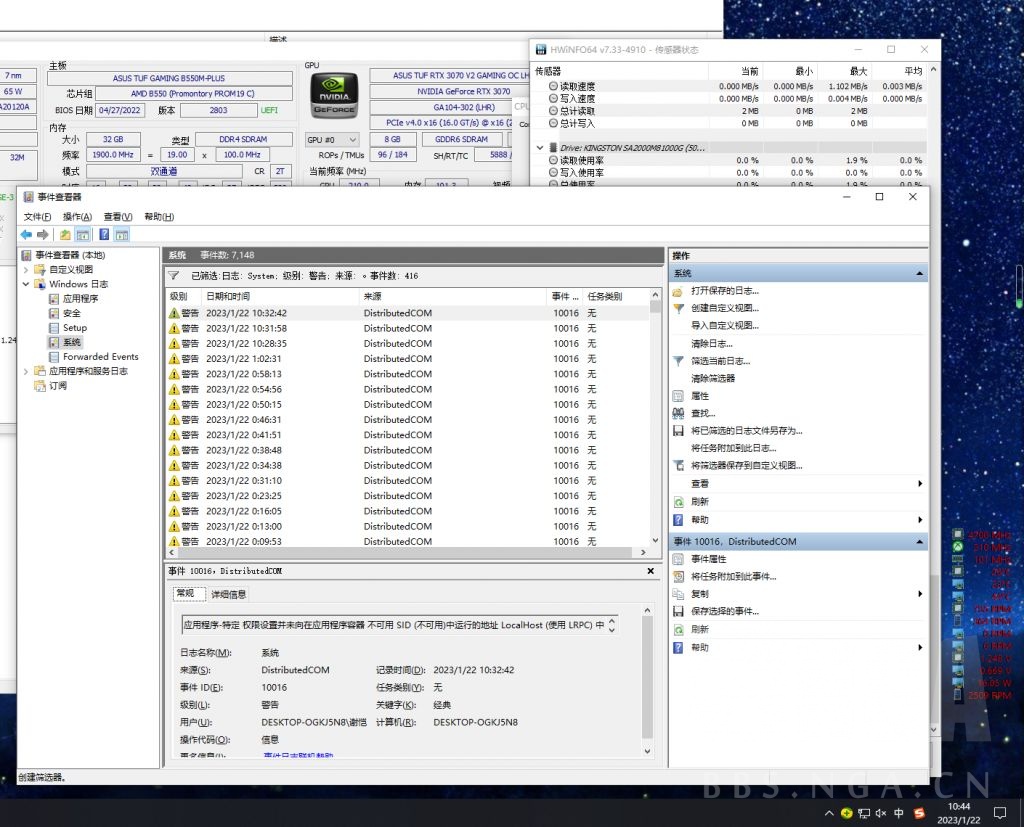Screen dimensions: 1024x827
Task: Click the filter funnel icon beside 筛选当前日志
Action: tap(679, 361)
